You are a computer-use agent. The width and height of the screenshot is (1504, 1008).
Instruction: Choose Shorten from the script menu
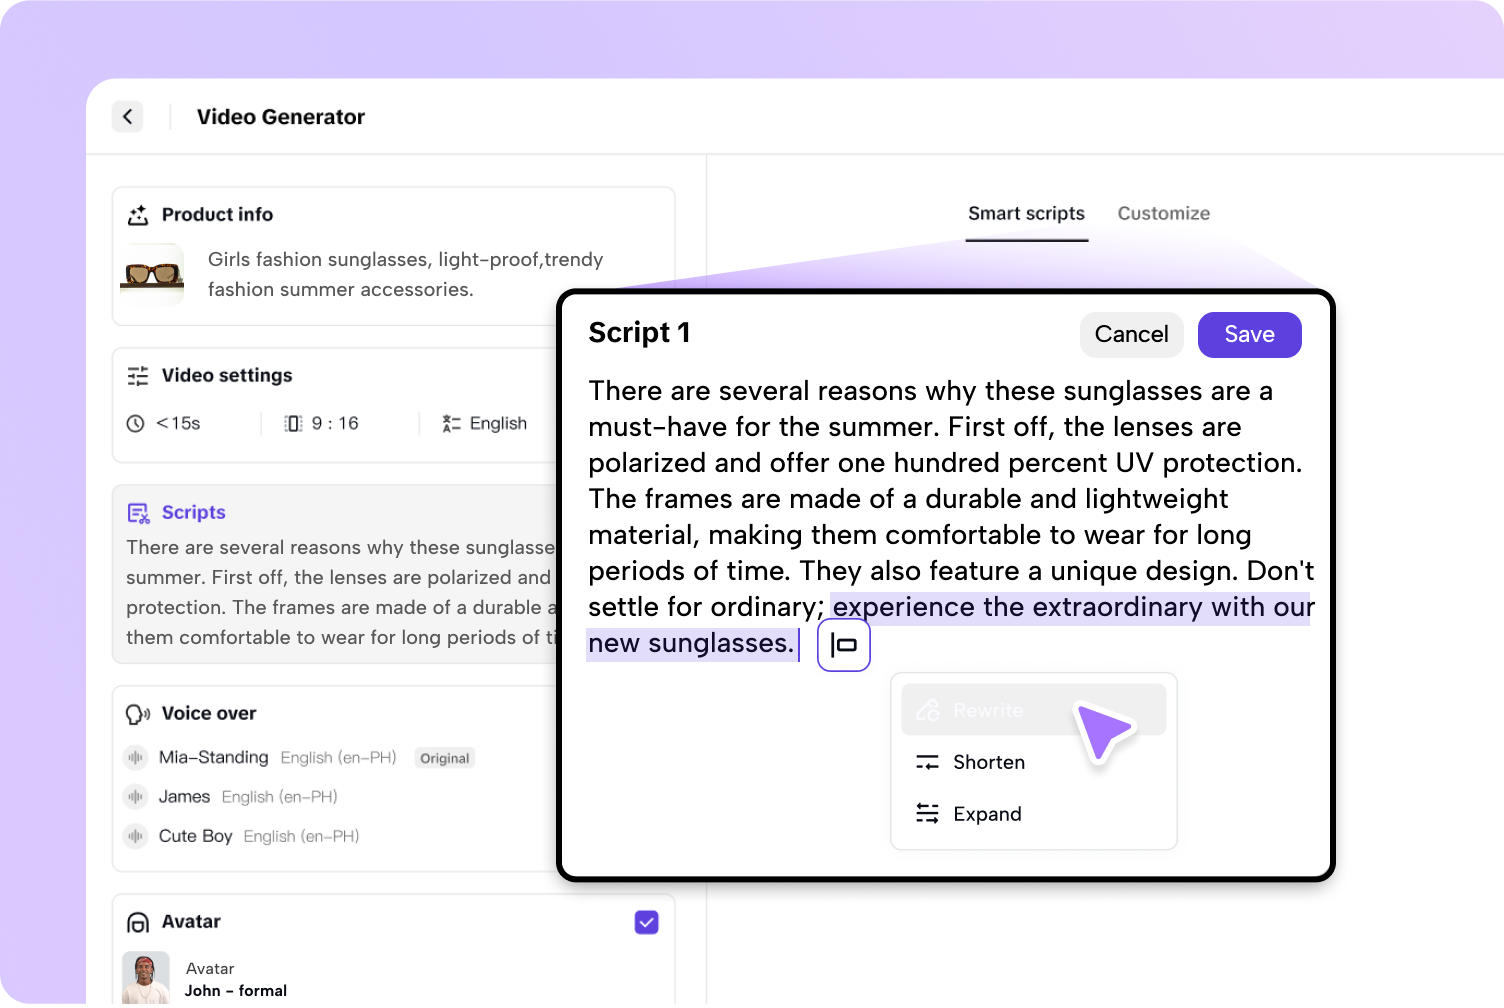tap(988, 762)
